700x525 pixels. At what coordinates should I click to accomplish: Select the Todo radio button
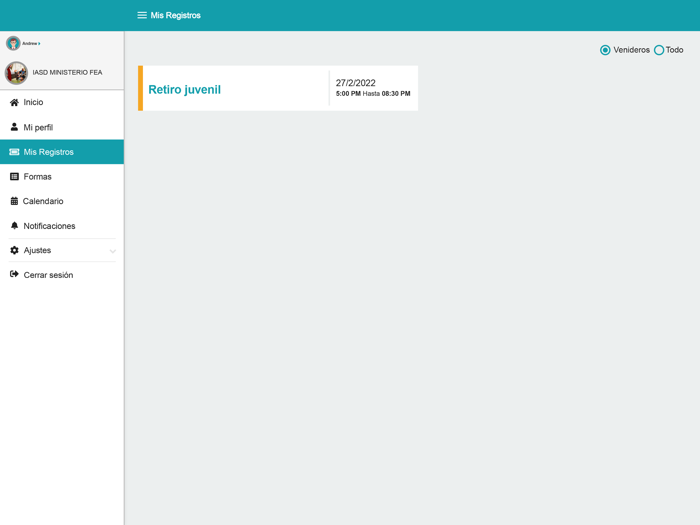point(658,50)
